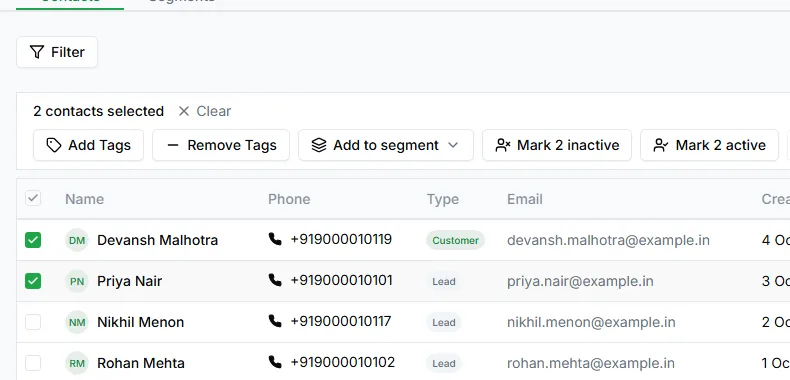Check Nikhil Menon's checkbox
The height and width of the screenshot is (380, 790).
pyautogui.click(x=33, y=322)
